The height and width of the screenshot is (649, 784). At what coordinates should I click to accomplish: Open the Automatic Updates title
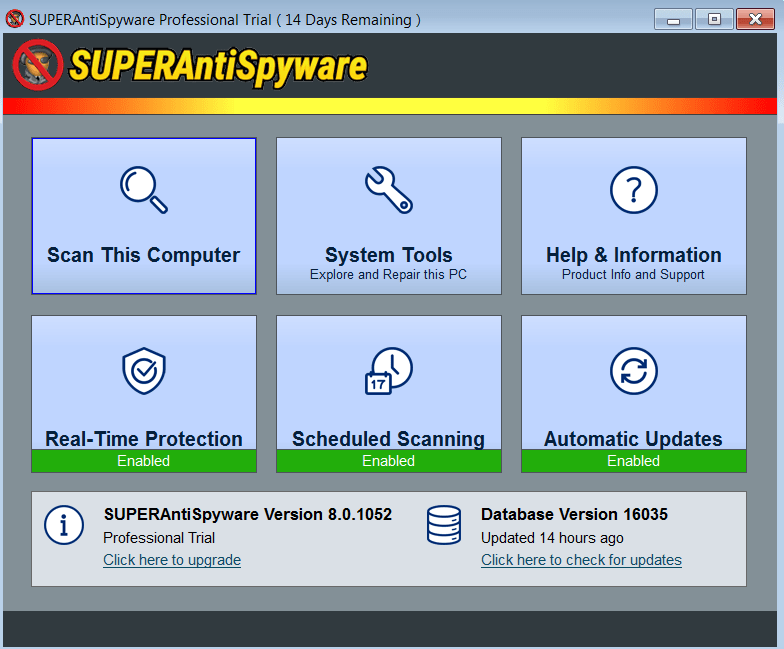tap(634, 438)
